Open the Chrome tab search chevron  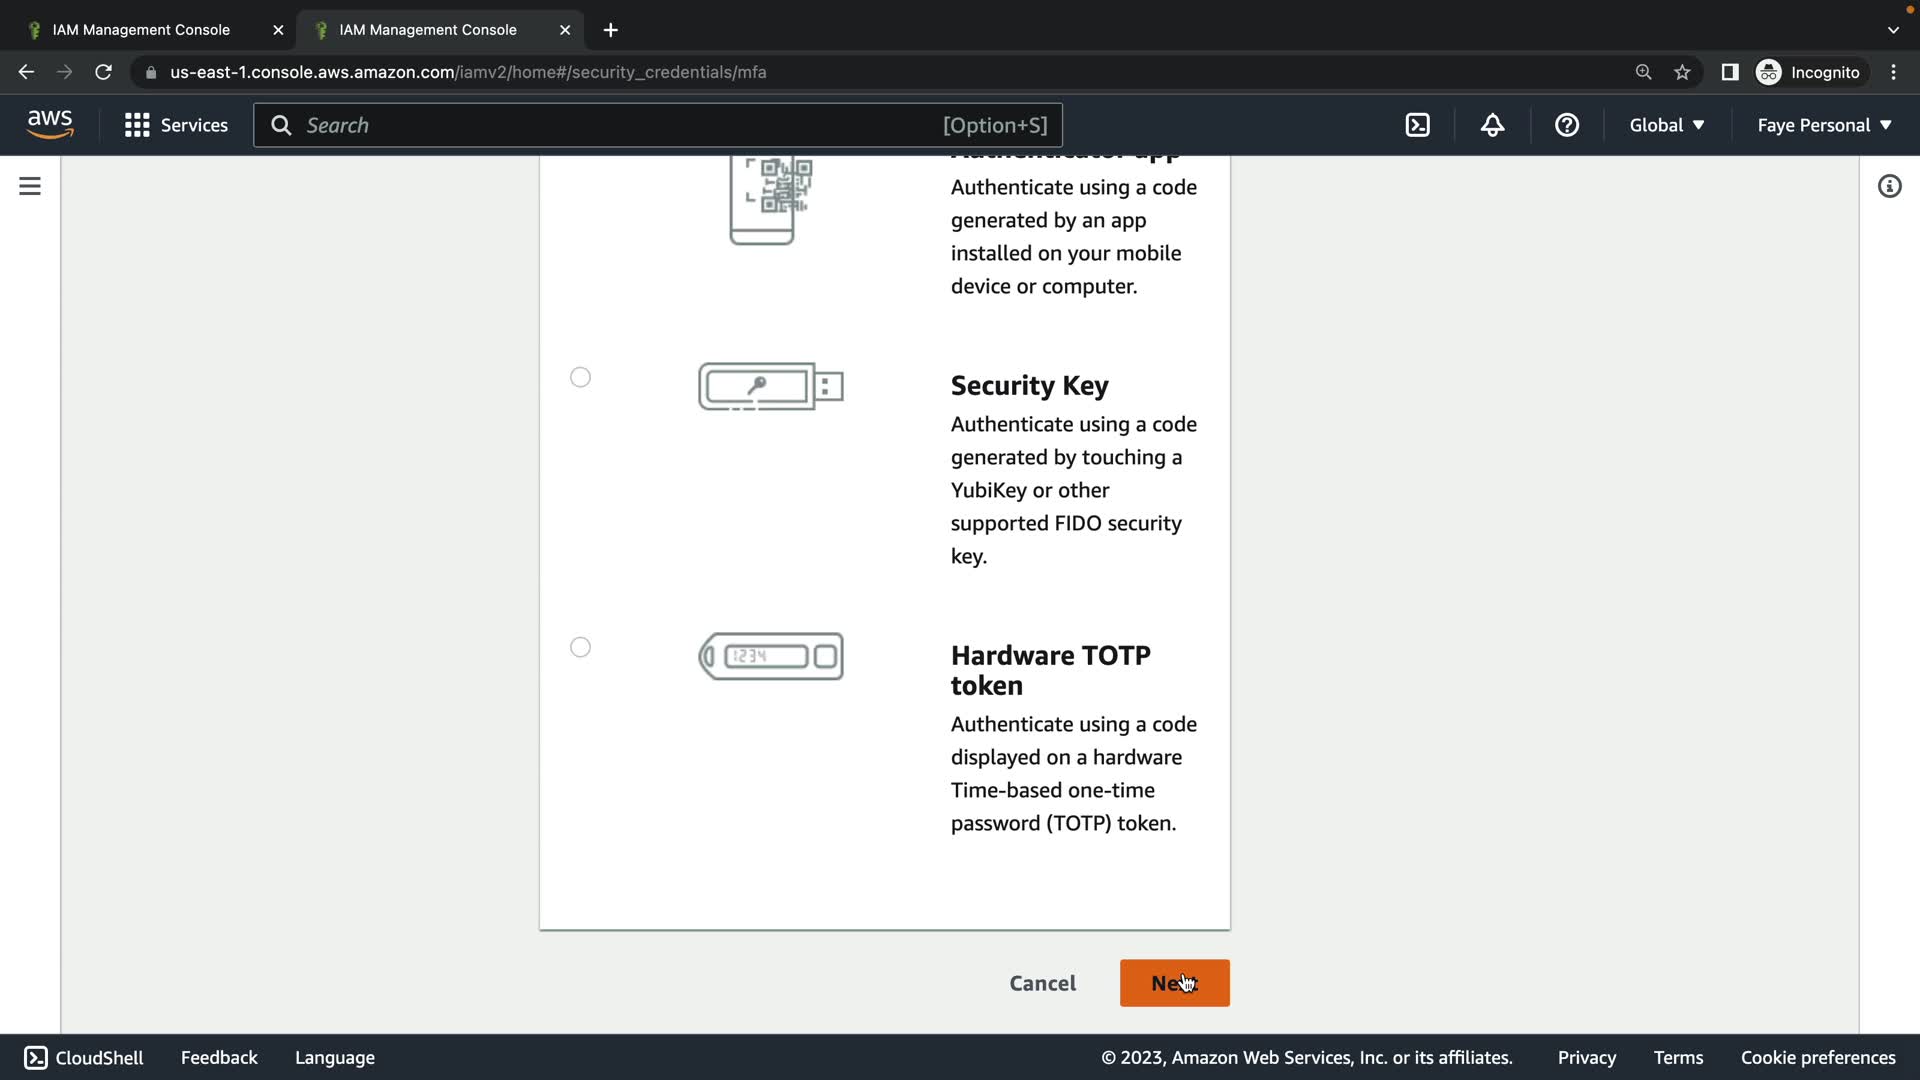(1893, 30)
